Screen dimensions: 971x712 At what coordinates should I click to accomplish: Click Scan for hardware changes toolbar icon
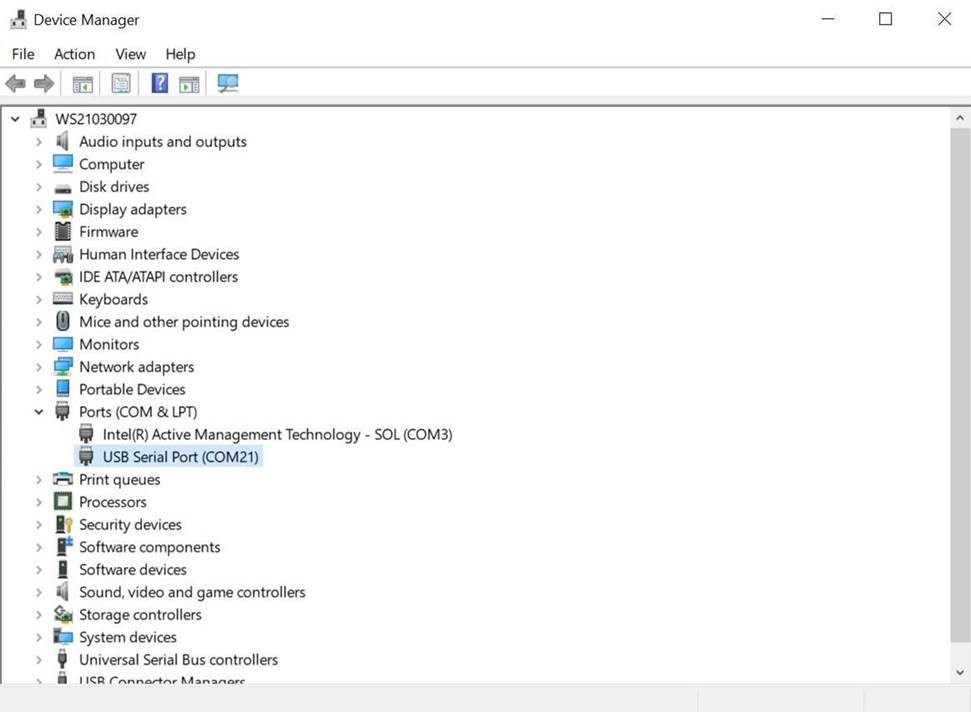[228, 84]
